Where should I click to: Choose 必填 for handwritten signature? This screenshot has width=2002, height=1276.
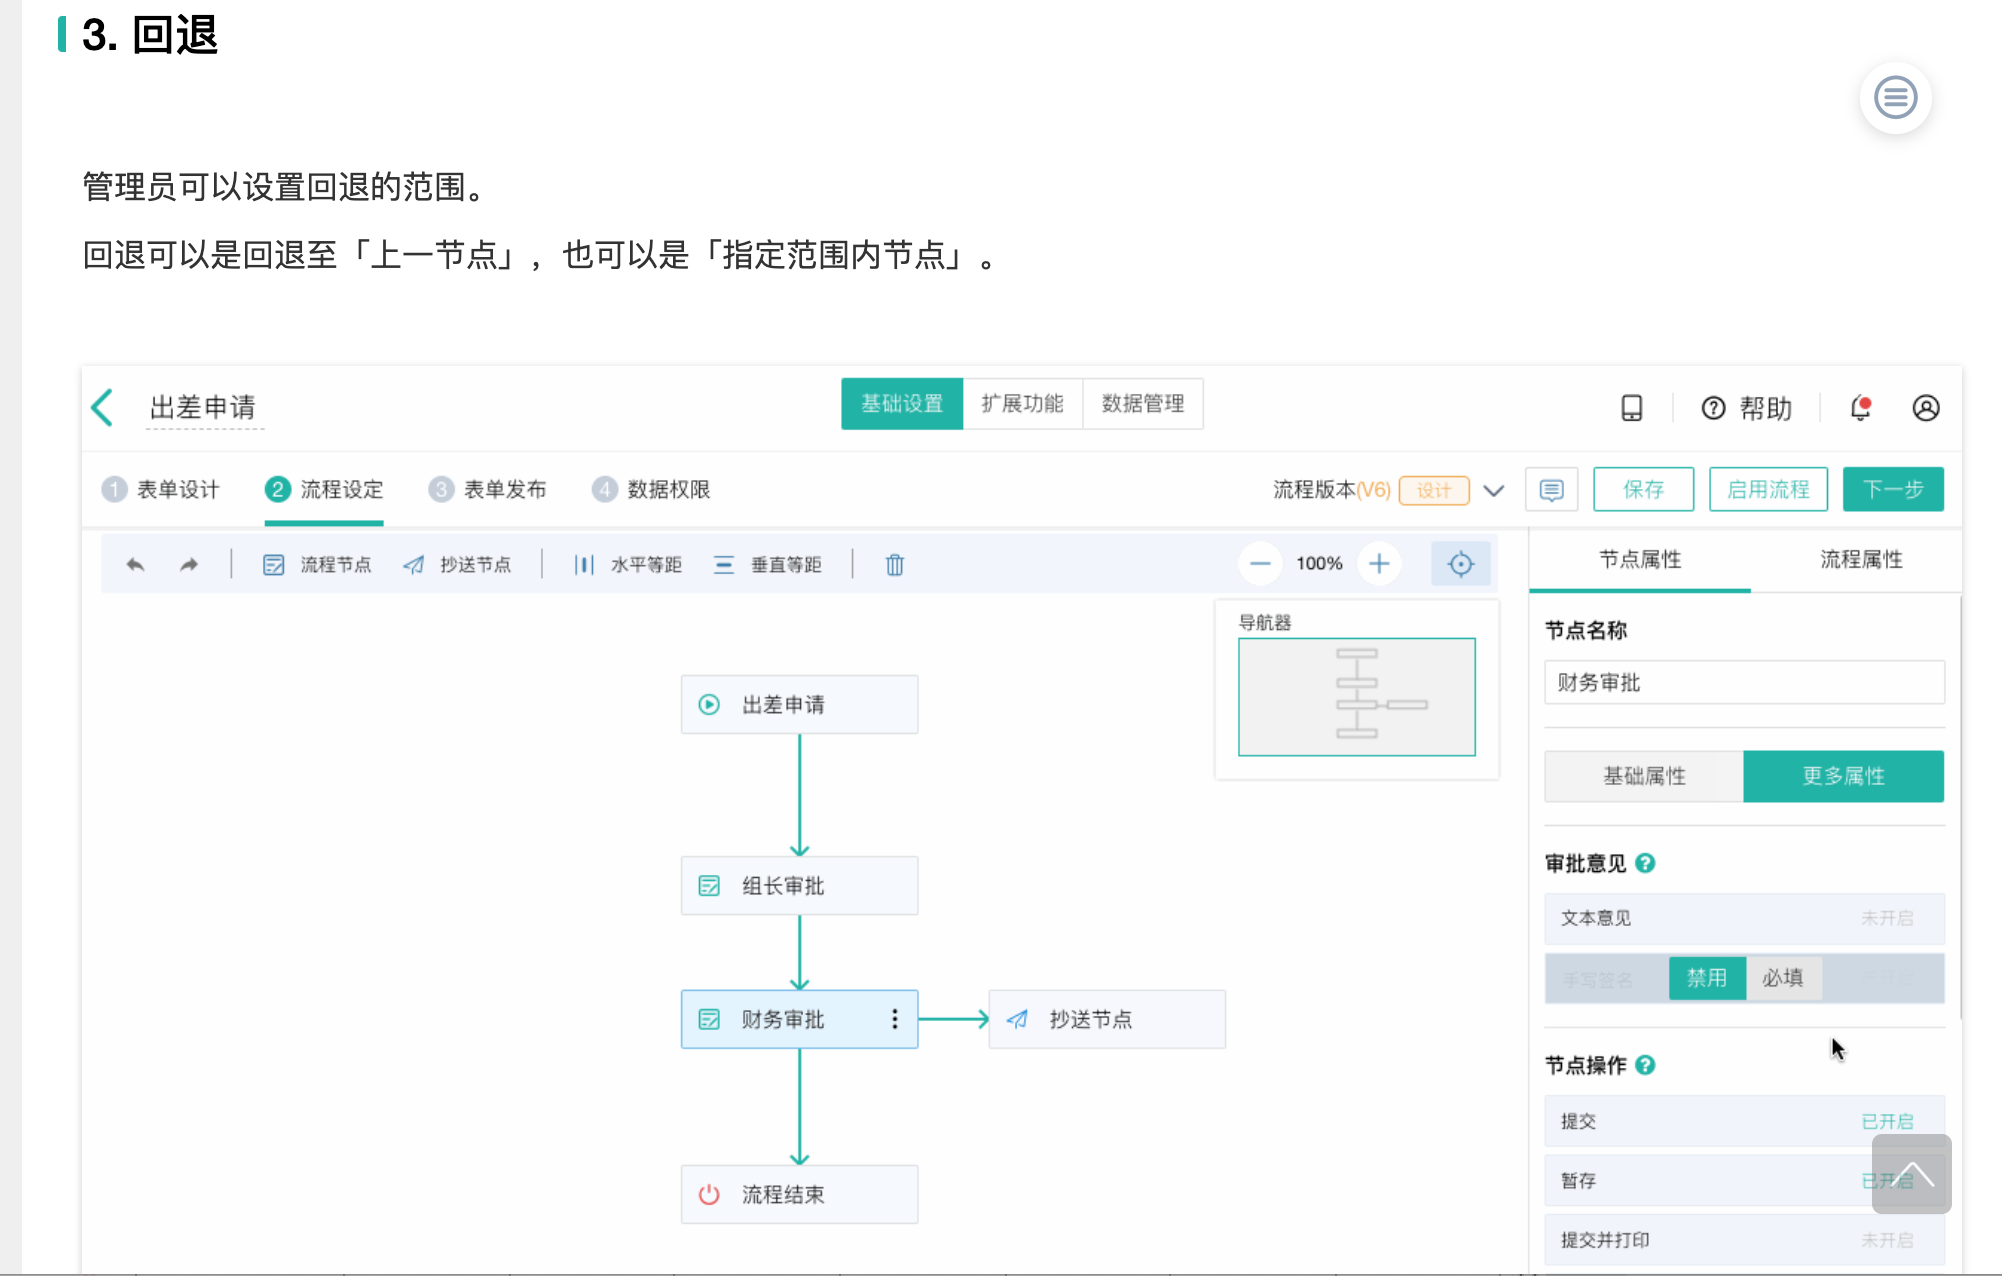coord(1783,978)
